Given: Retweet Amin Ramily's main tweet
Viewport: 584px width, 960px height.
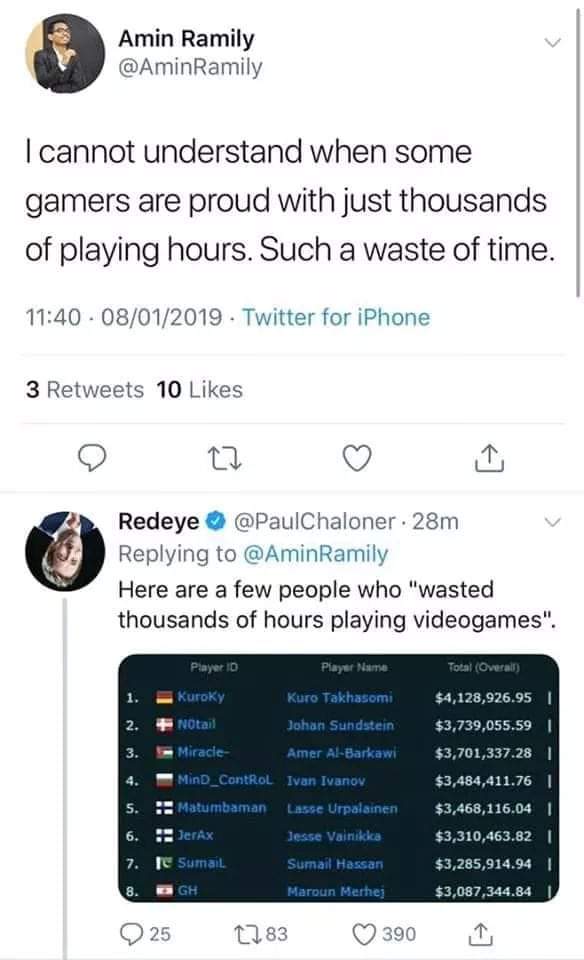Looking at the screenshot, I should [x=225, y=458].
